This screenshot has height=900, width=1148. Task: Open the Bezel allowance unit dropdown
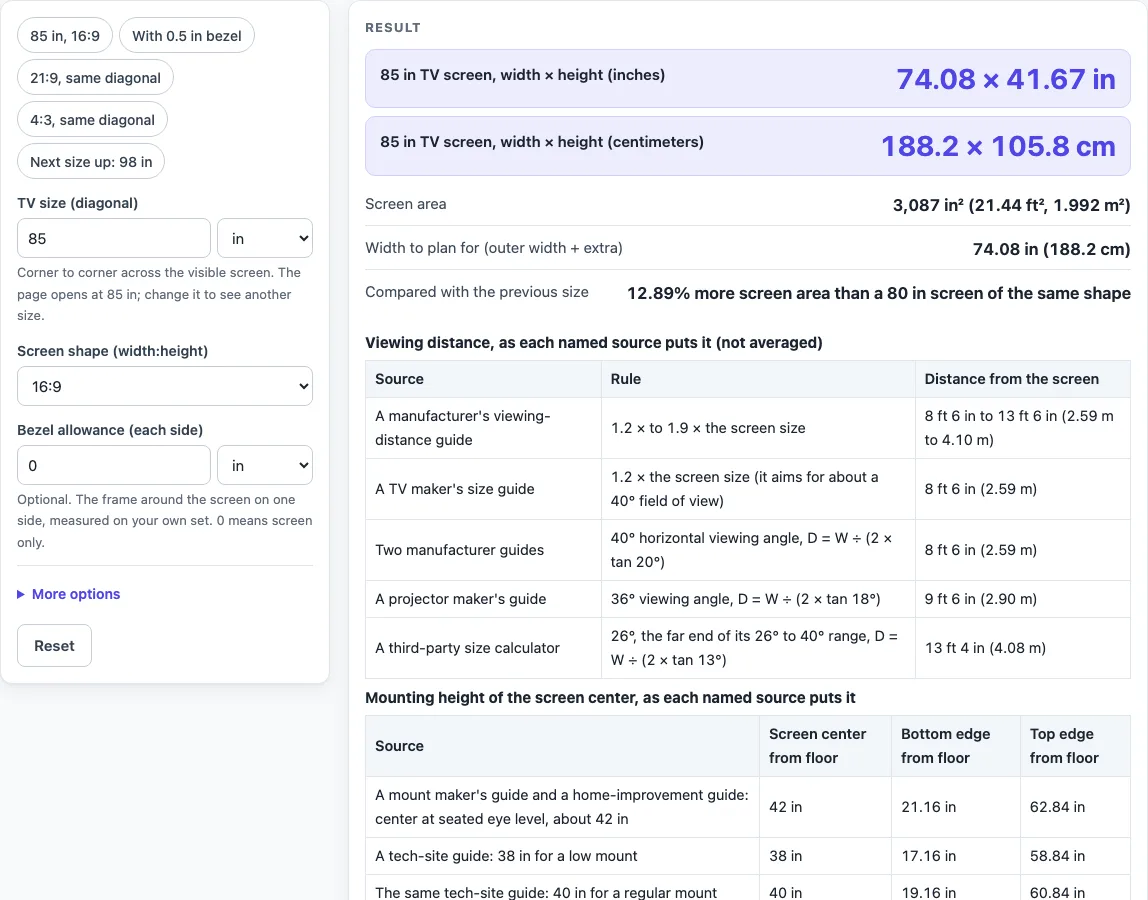click(265, 465)
